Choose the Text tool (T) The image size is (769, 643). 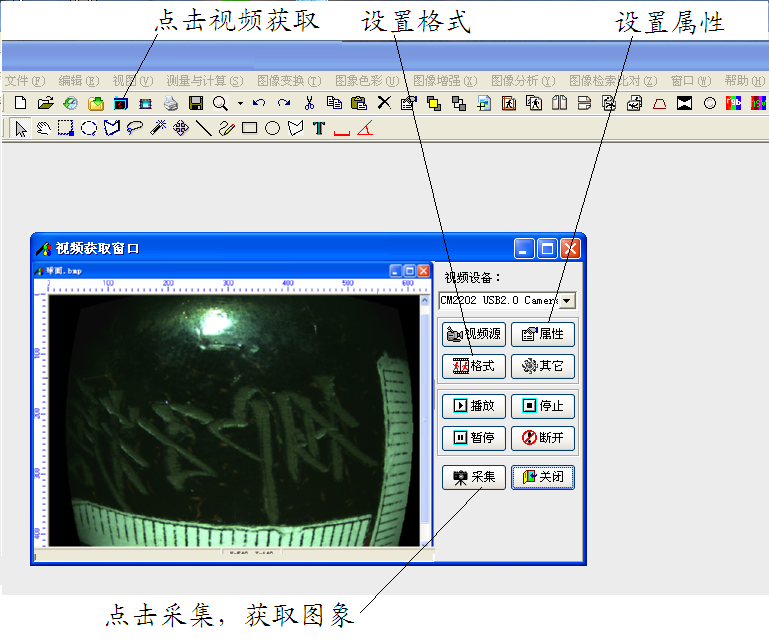(x=318, y=128)
